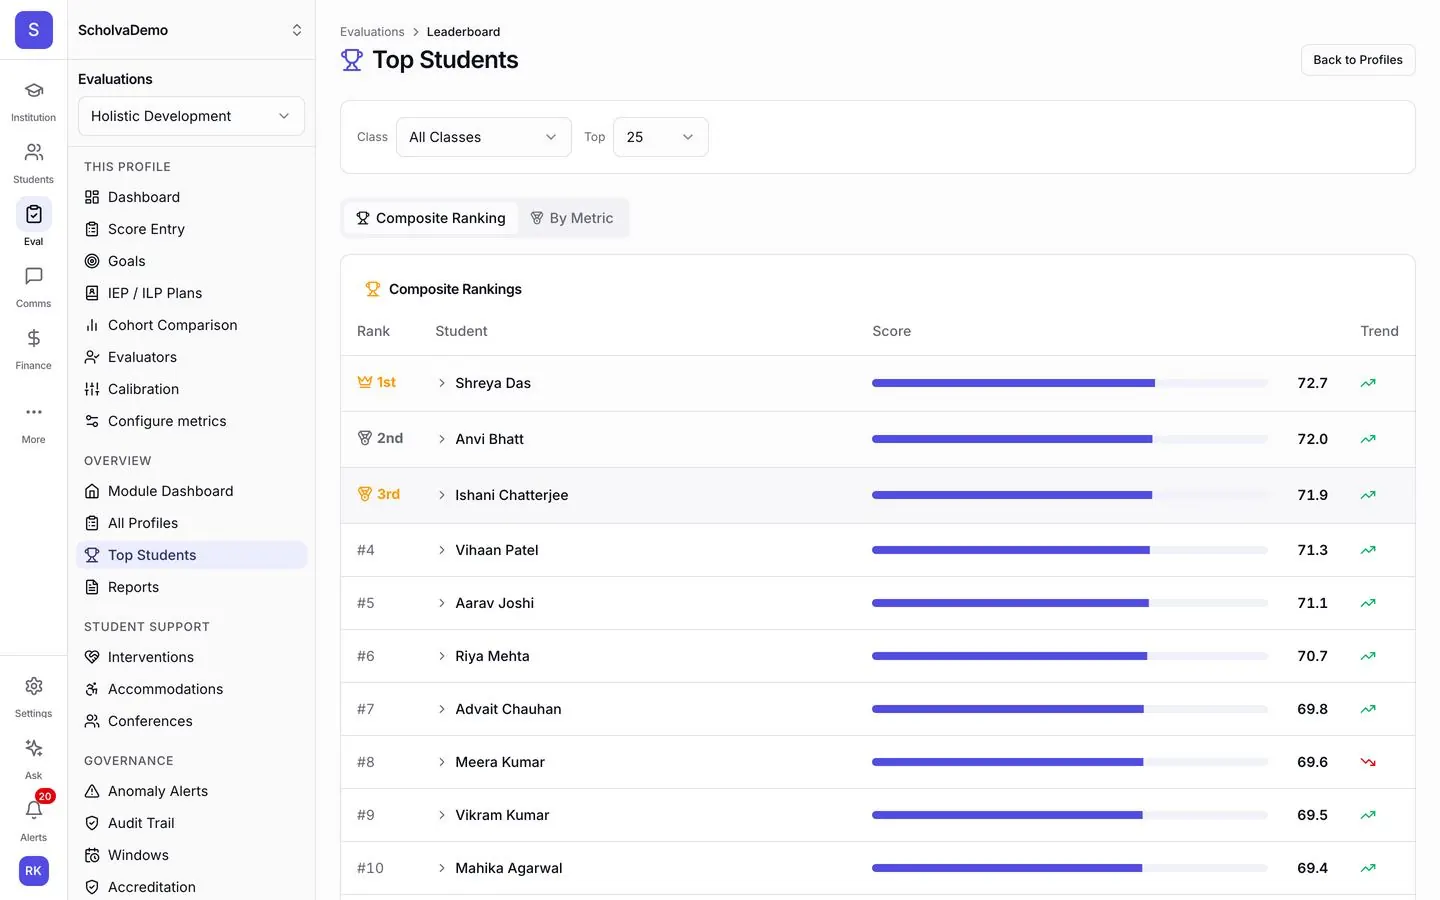Click Anvi Bhatt's score progress bar
1440x900 pixels.
point(1070,439)
